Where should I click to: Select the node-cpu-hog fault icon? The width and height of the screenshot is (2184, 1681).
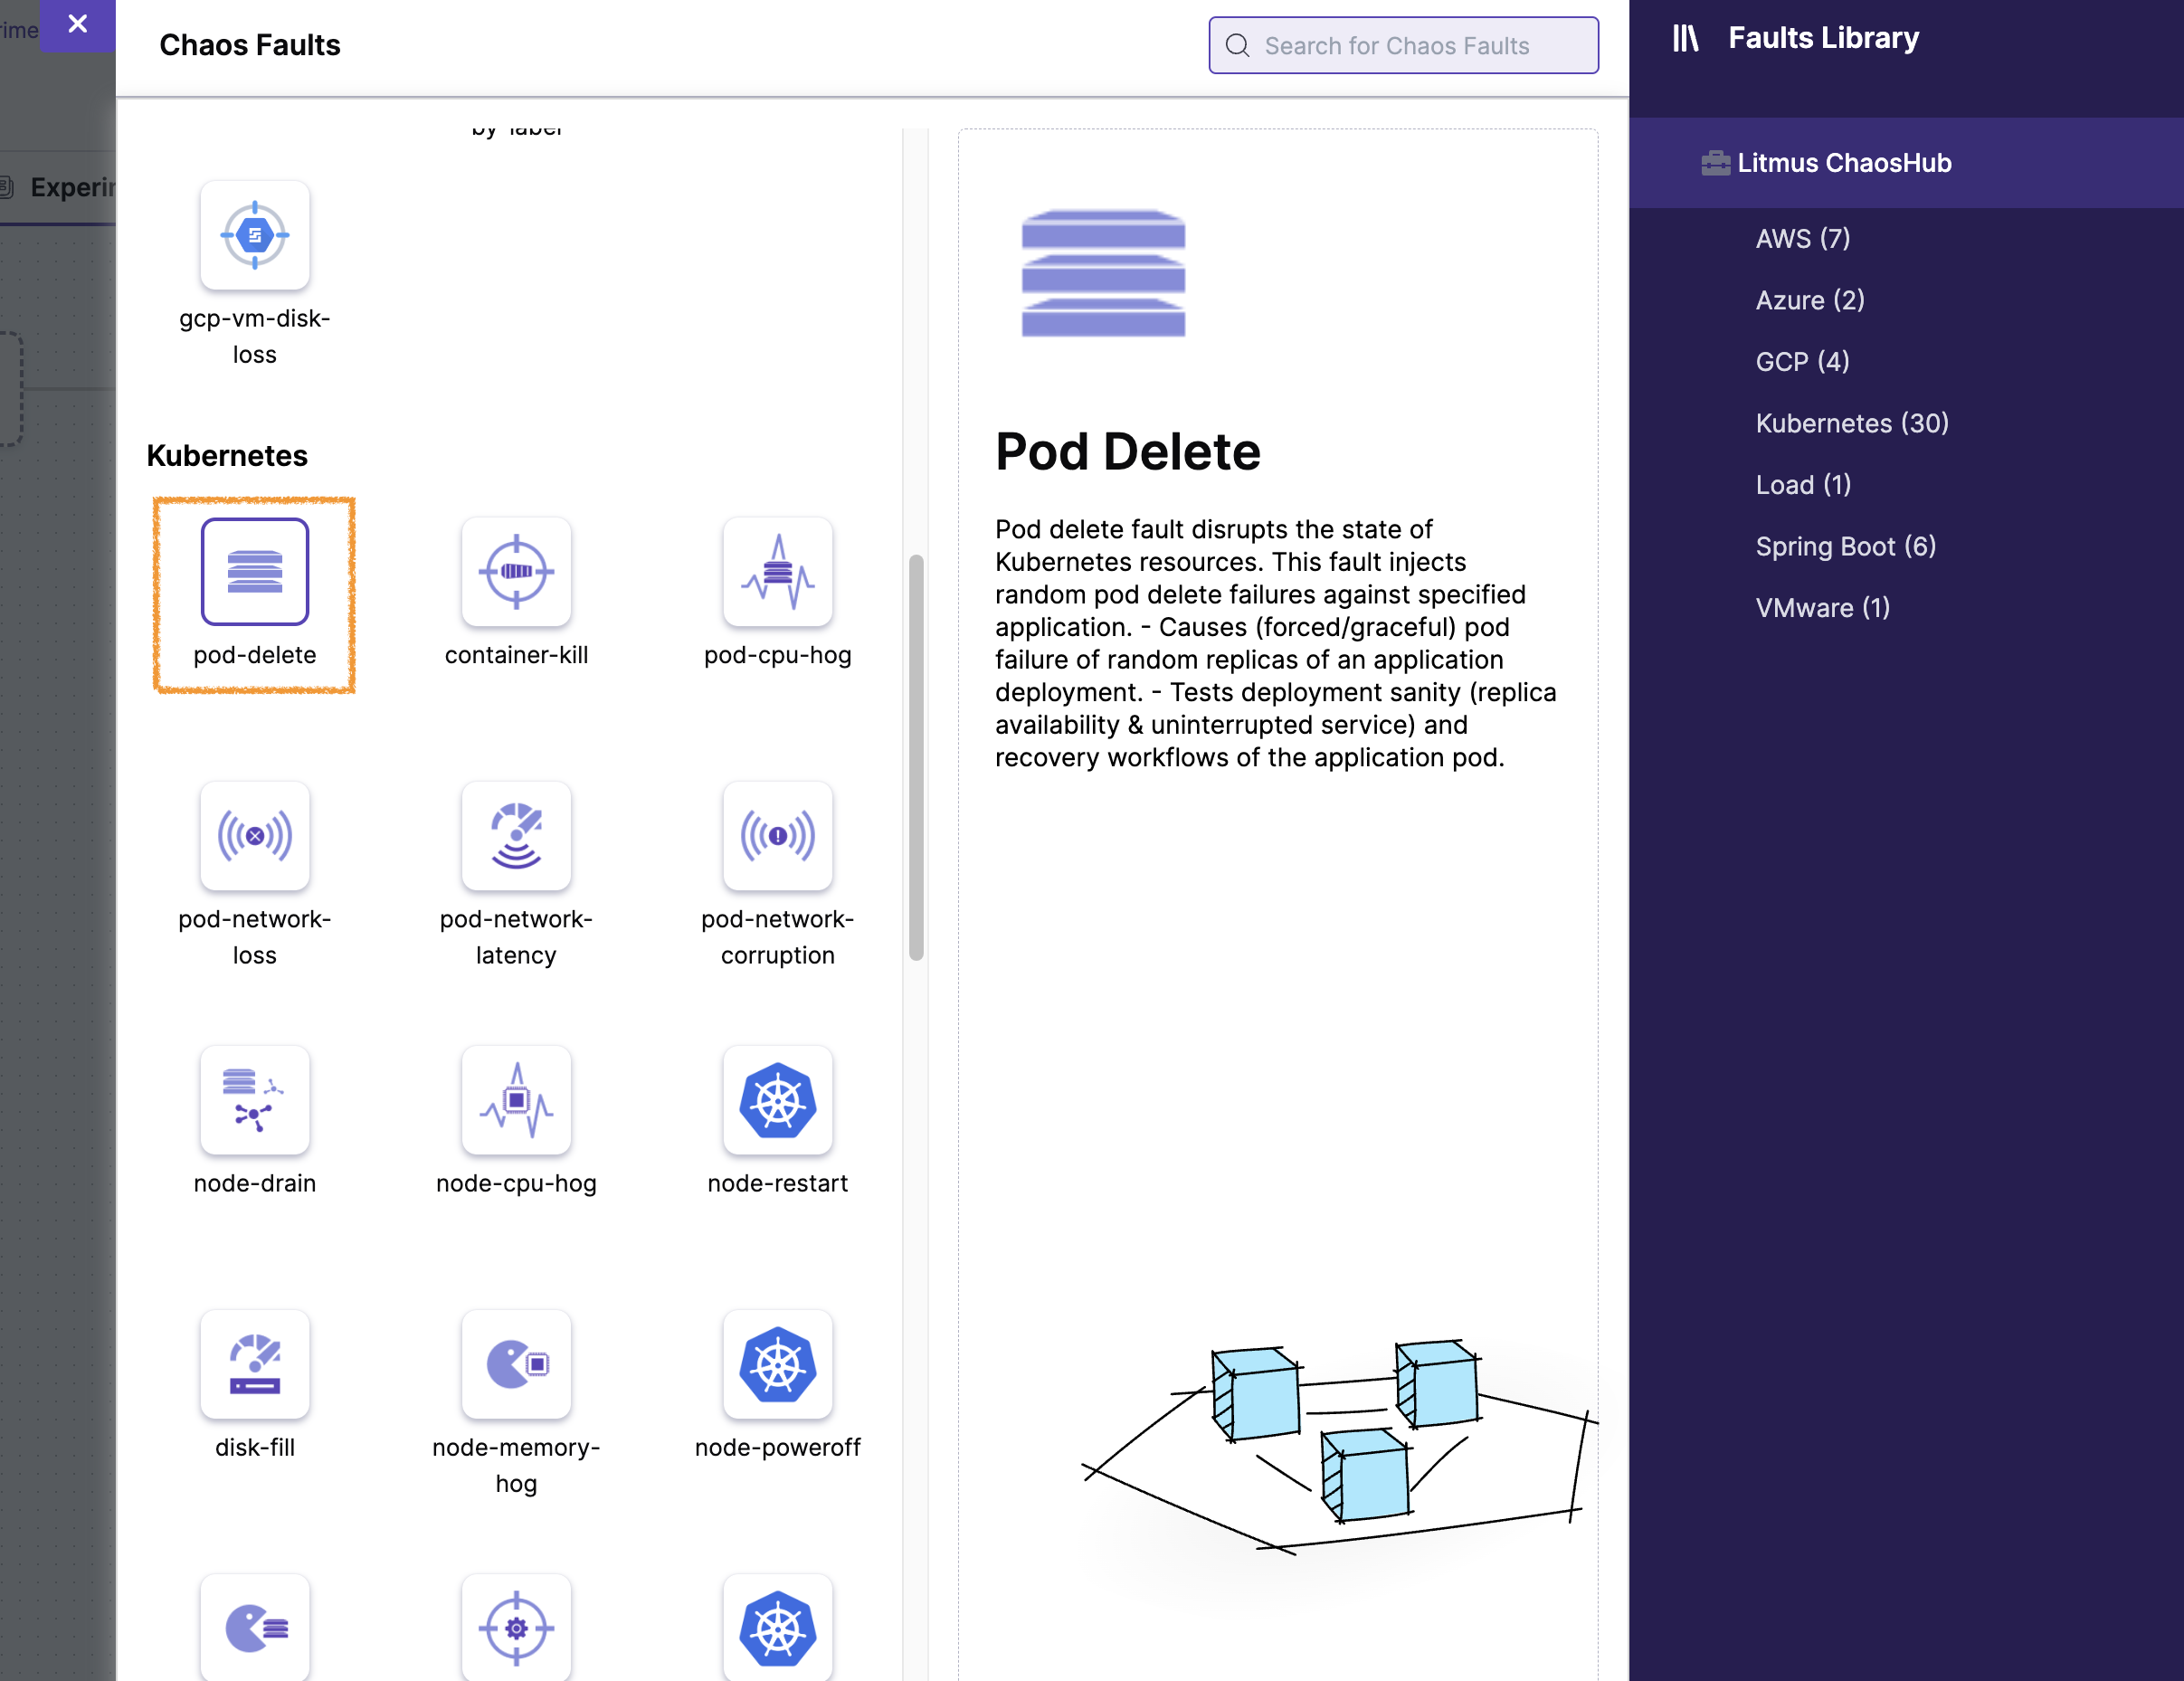[x=516, y=1099]
